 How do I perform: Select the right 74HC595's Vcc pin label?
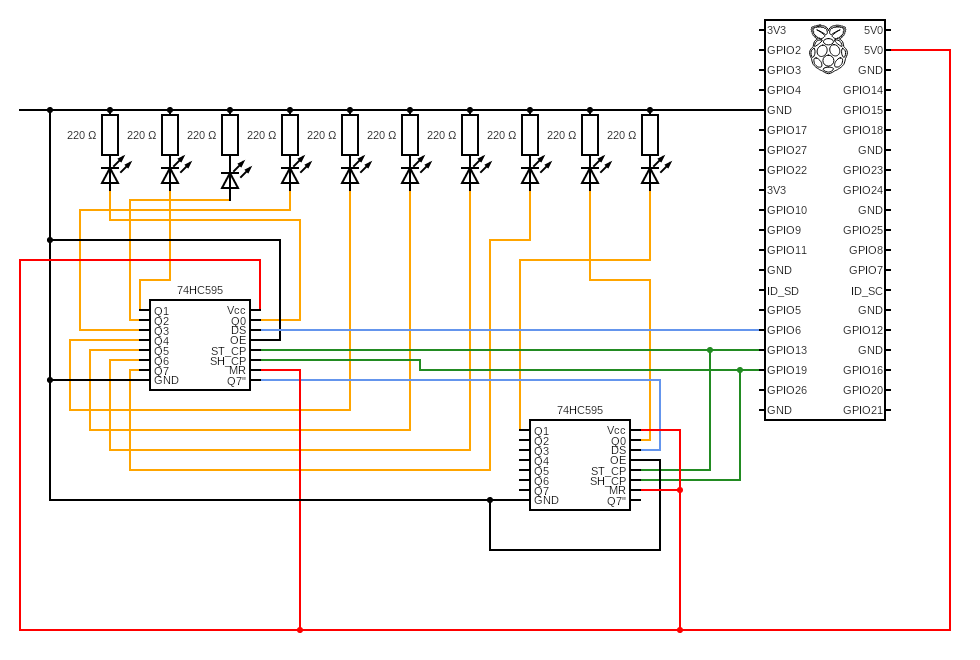tap(616, 430)
